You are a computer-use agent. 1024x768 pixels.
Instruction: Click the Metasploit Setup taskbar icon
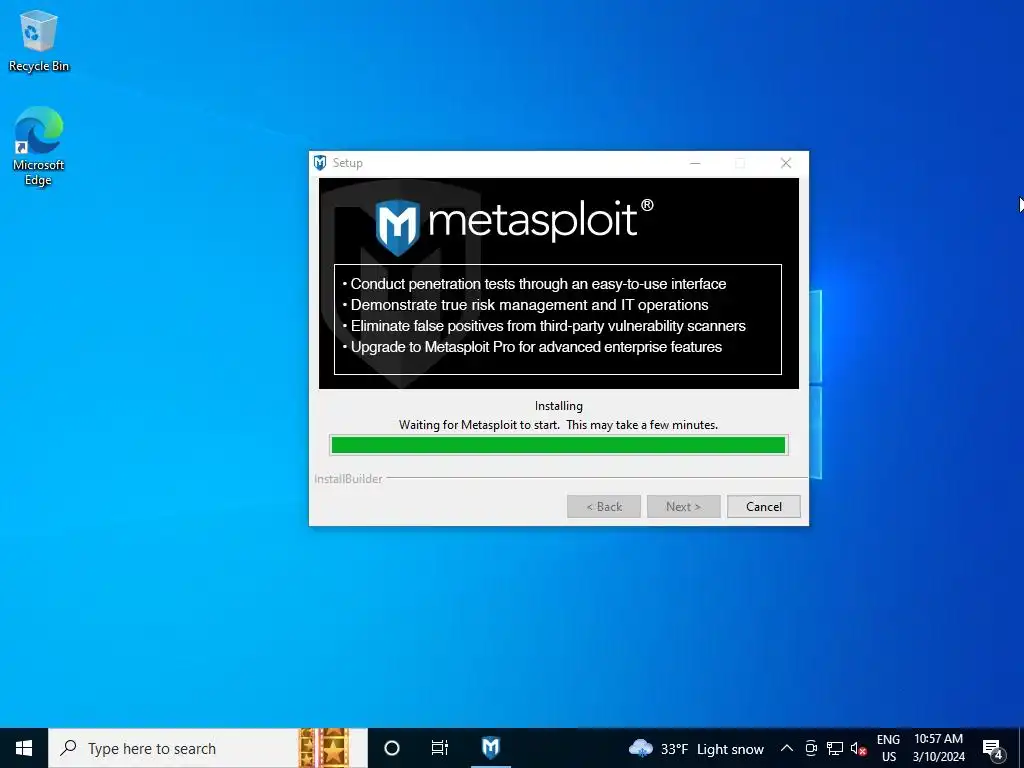(490, 748)
